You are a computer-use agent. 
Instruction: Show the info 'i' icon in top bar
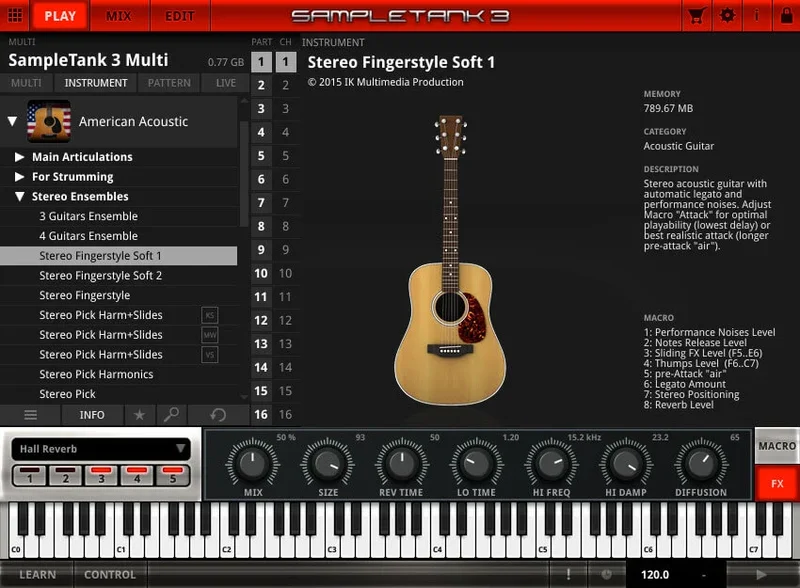coord(757,15)
